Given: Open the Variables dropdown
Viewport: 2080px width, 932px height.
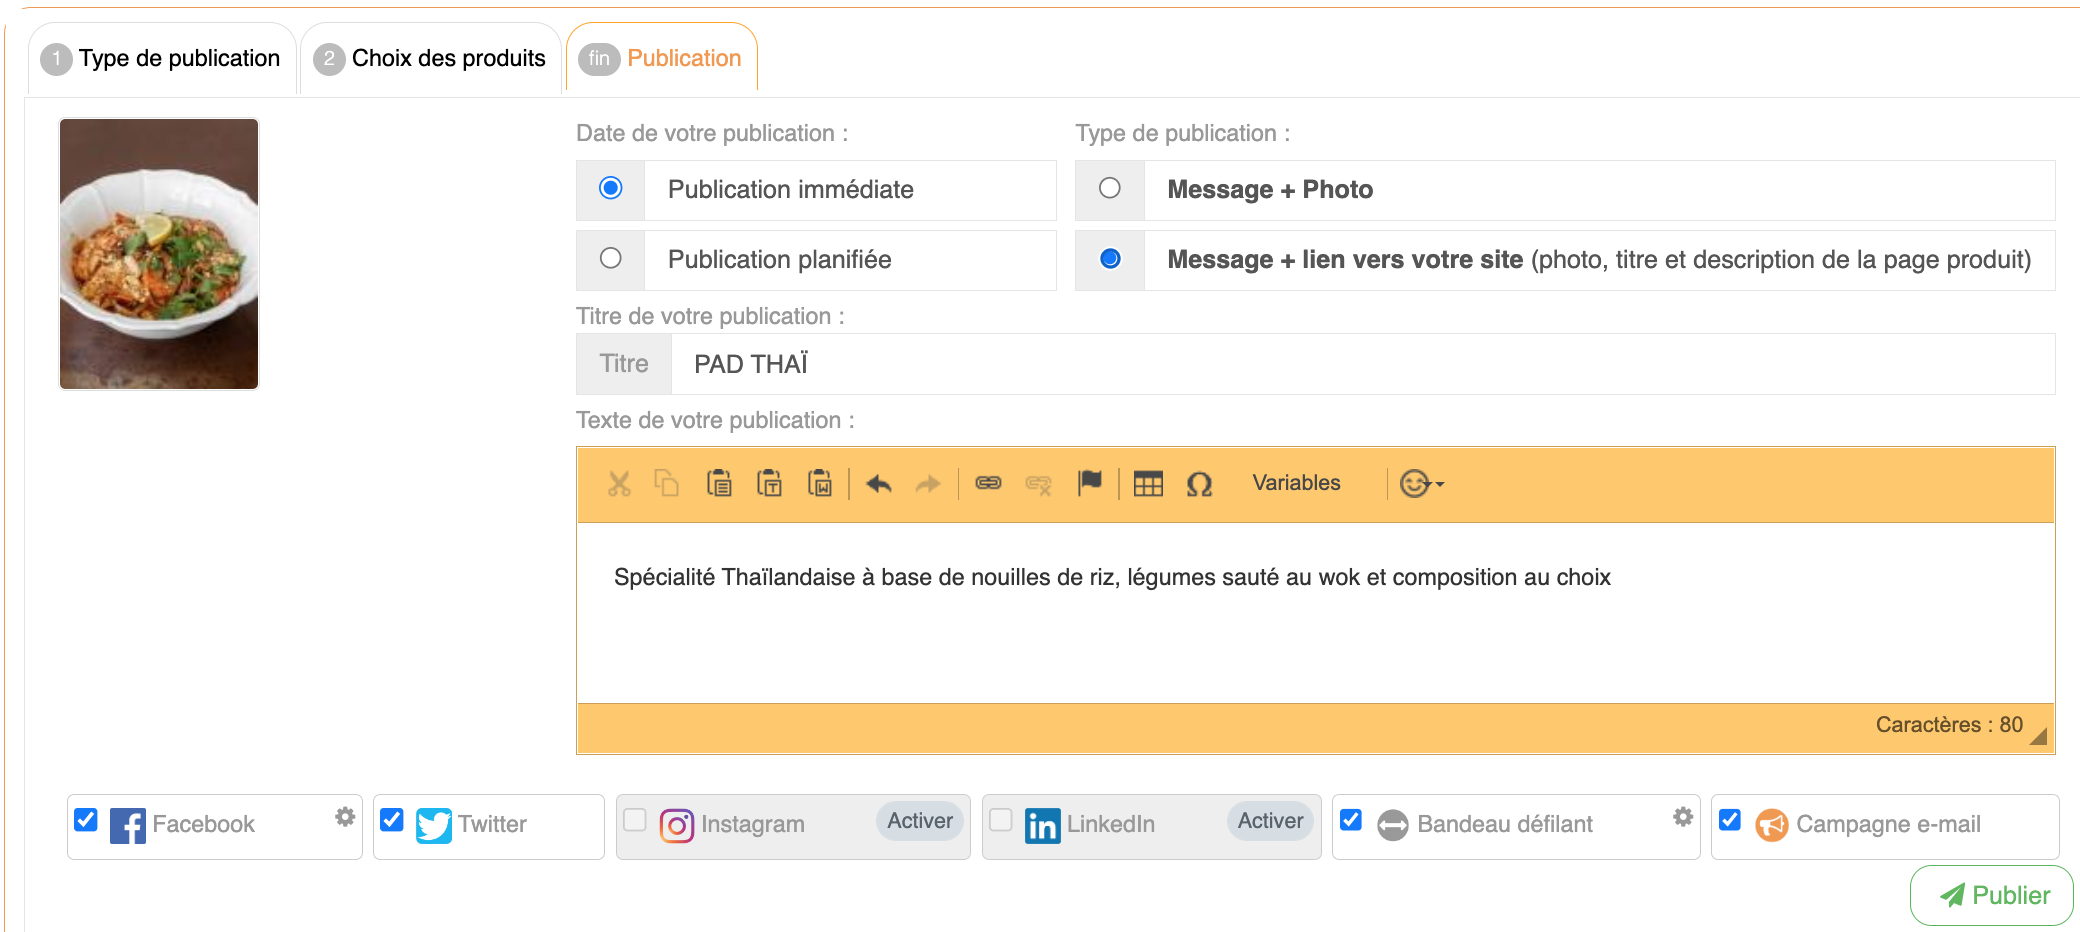Looking at the screenshot, I should coord(1296,483).
